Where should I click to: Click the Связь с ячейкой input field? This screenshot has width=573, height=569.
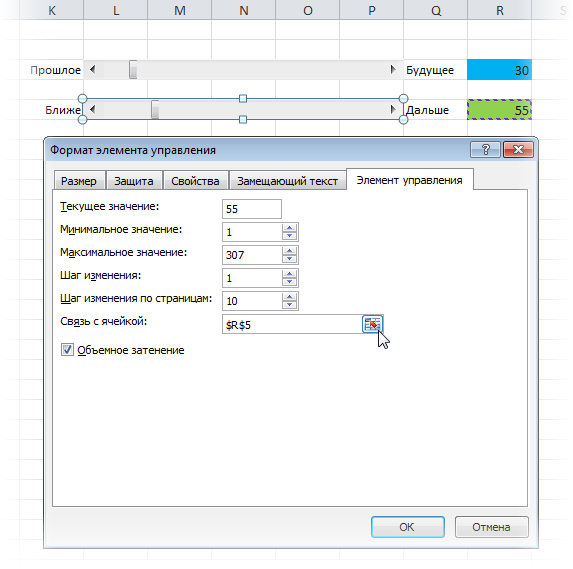click(292, 324)
